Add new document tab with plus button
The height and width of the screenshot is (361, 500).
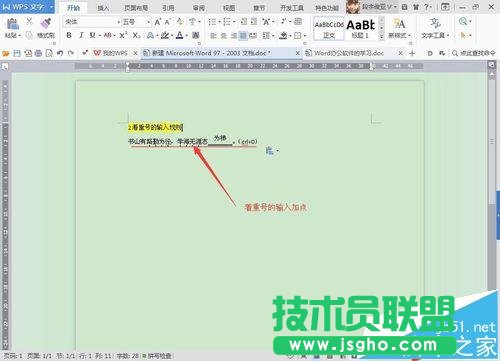(x=412, y=53)
